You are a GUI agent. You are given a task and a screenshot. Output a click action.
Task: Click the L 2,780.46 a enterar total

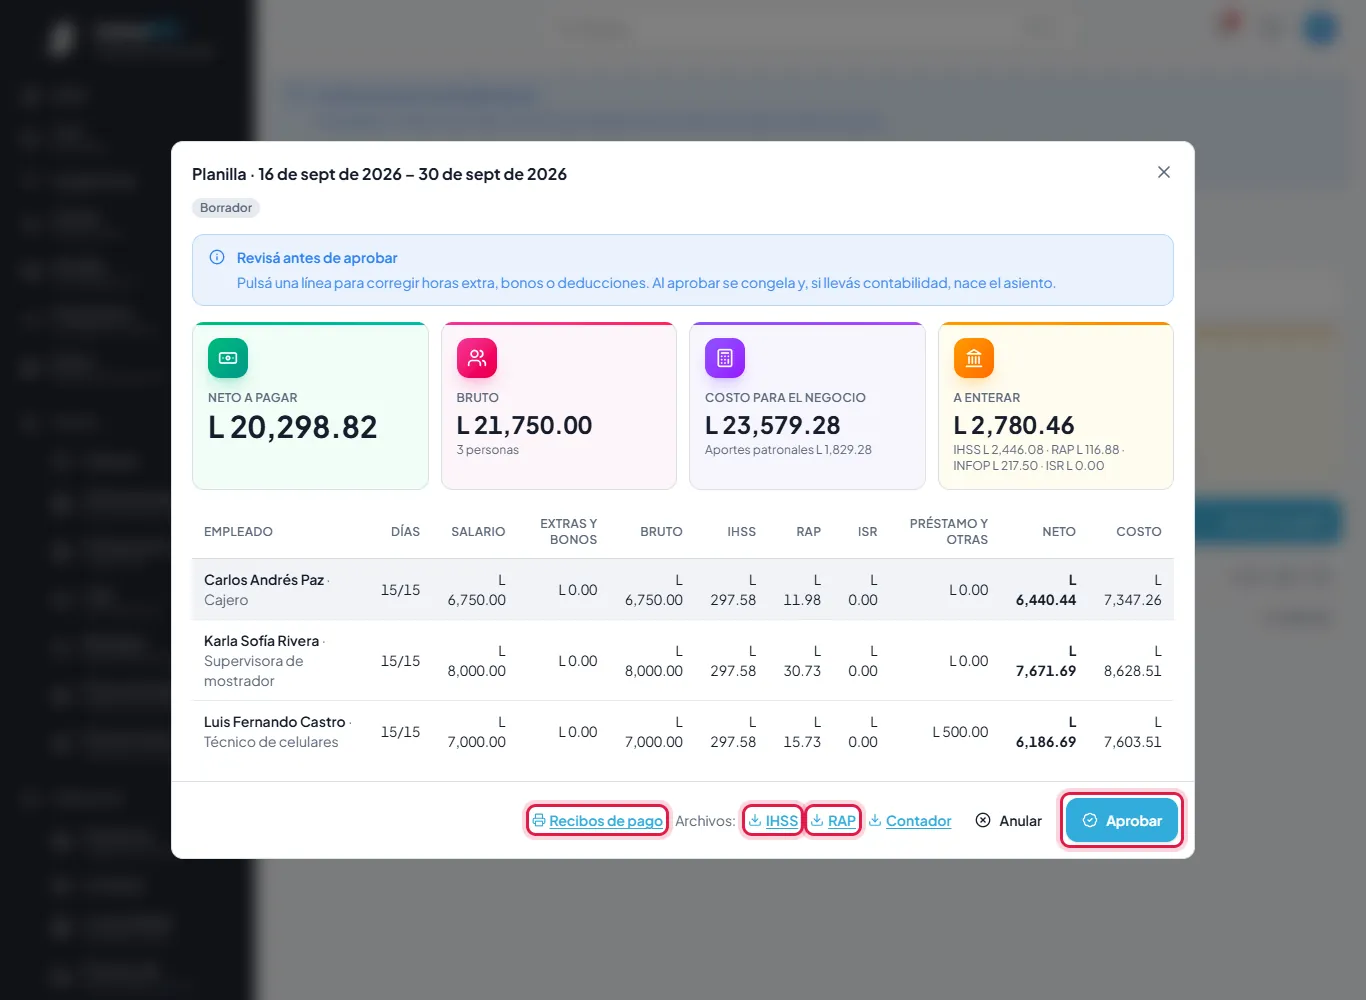click(x=1014, y=426)
